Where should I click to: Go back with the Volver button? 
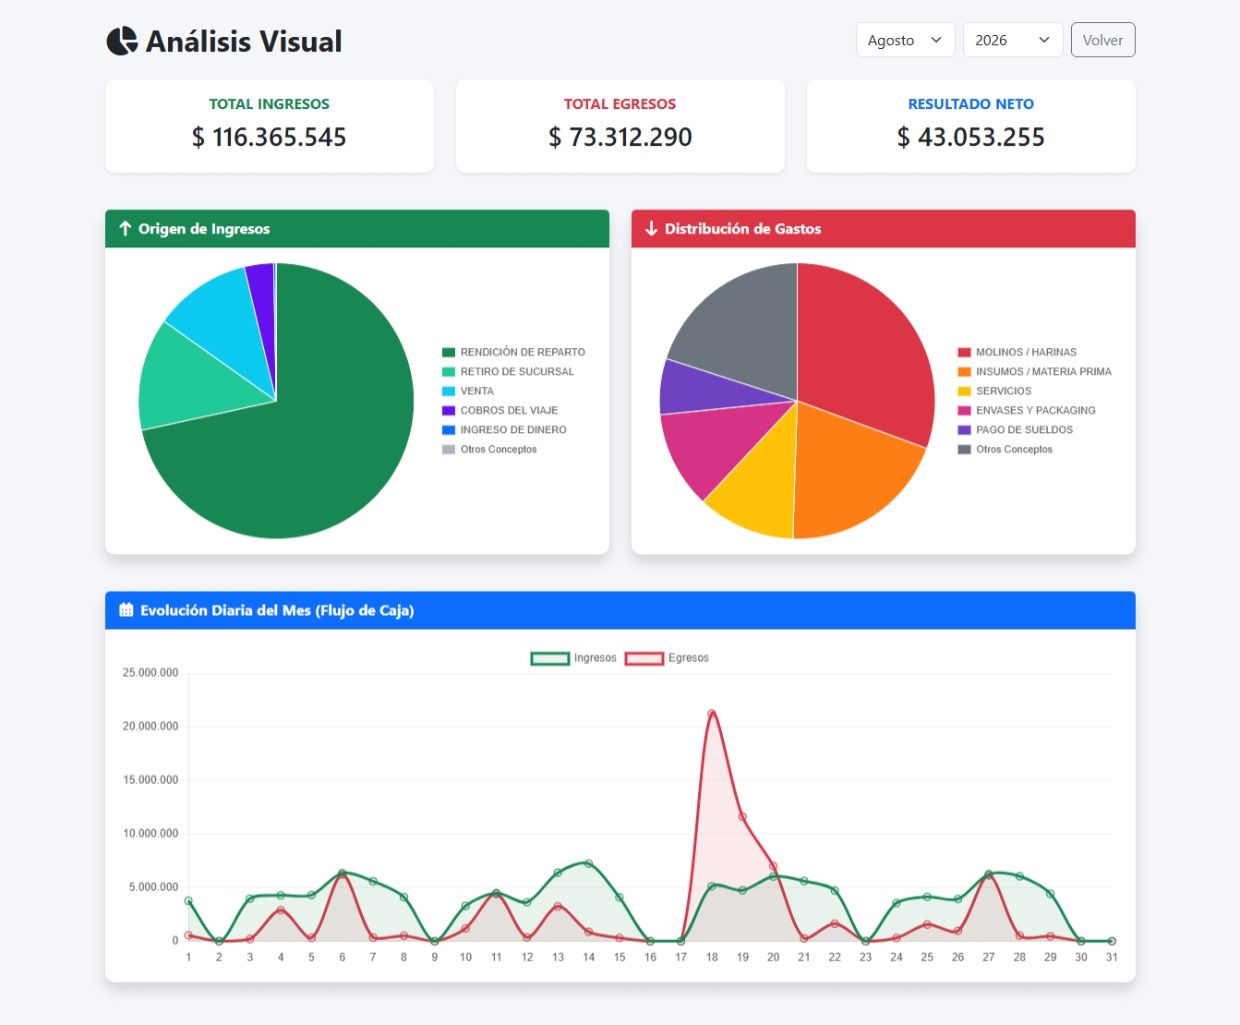[1103, 40]
